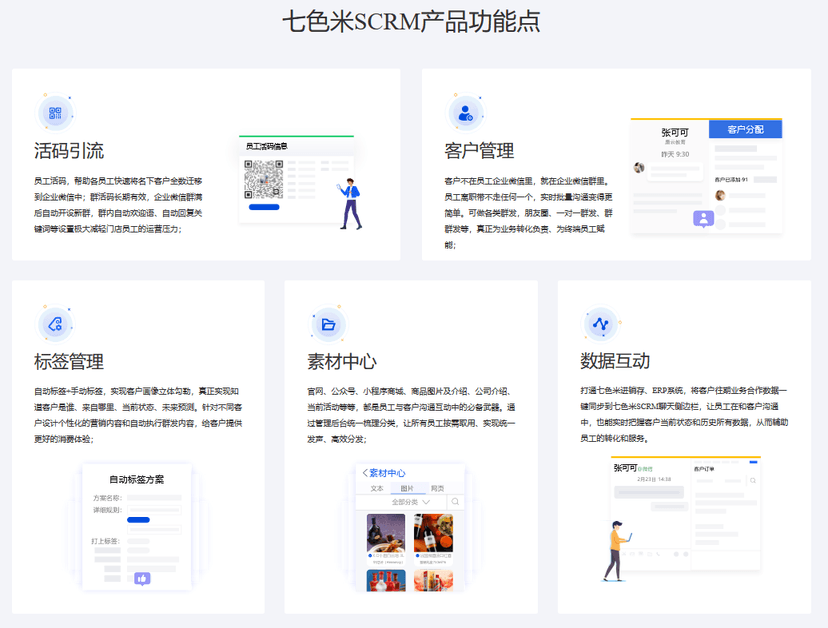828x628 pixels.
Task: Click the purple thumbs-up icon in 自动标签方案
Action: pos(142,579)
